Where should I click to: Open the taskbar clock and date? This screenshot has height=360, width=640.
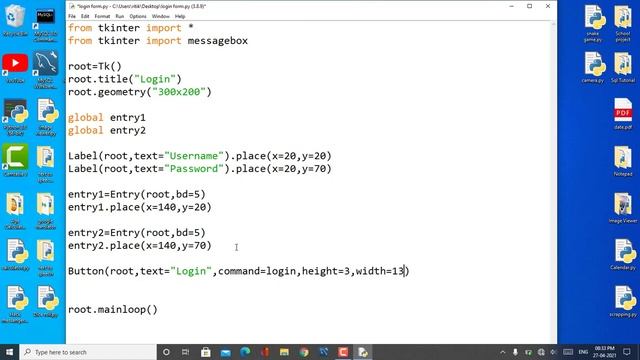click(604, 352)
